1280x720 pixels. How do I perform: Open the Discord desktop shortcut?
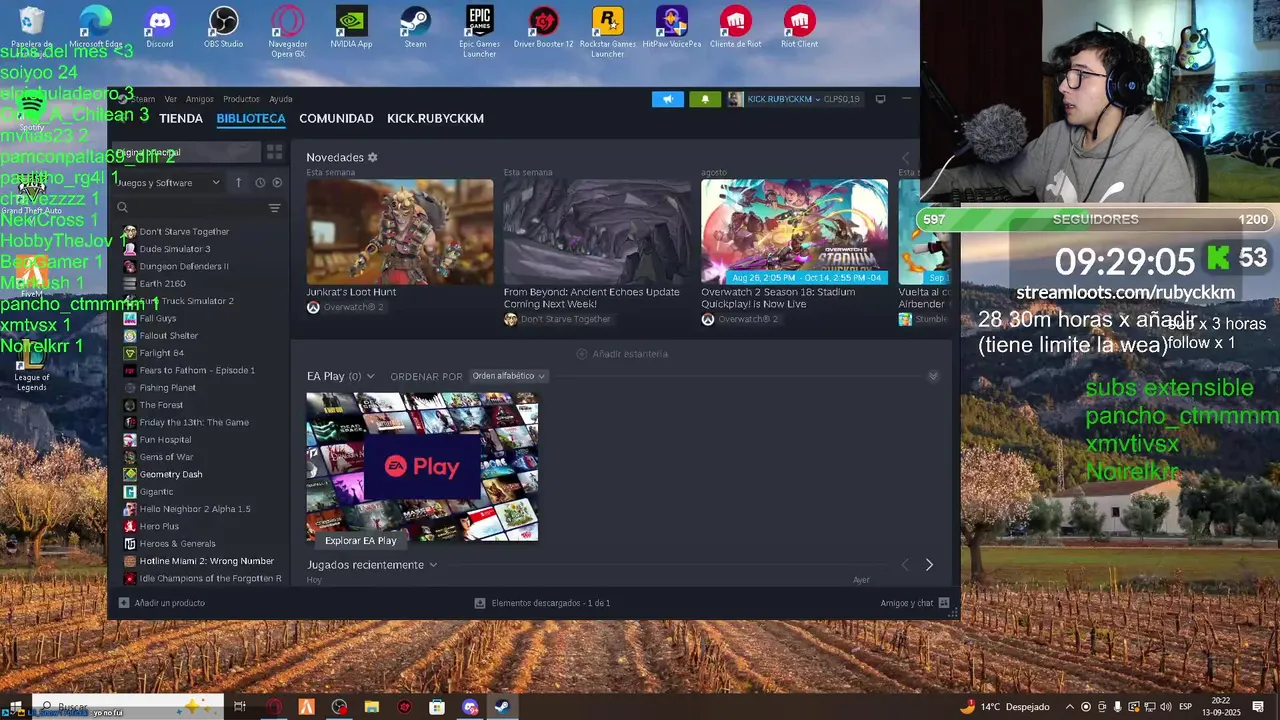(x=159, y=27)
